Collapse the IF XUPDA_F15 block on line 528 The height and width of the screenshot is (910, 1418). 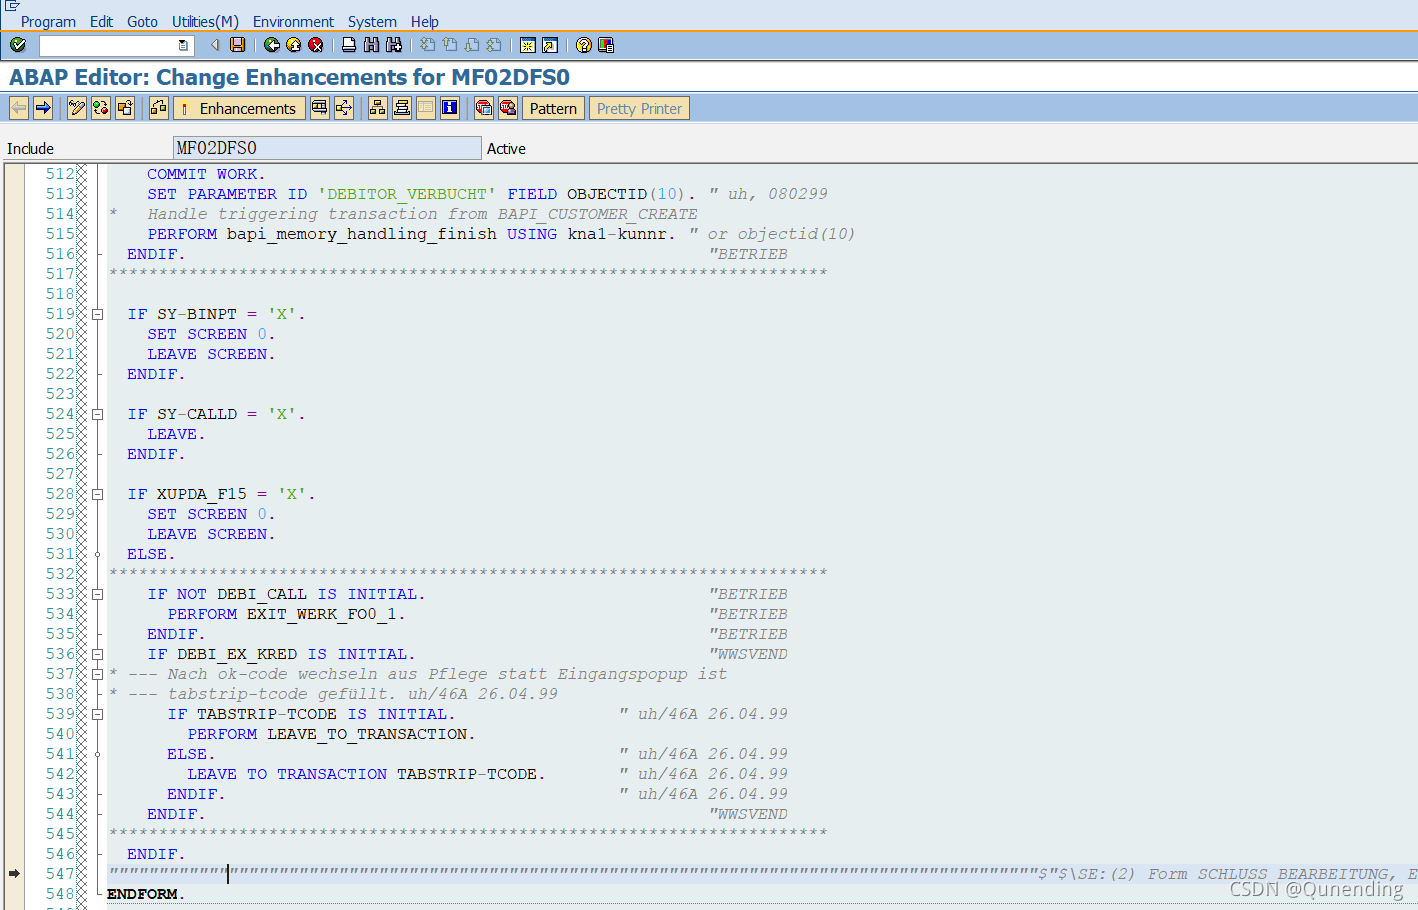tap(98, 494)
